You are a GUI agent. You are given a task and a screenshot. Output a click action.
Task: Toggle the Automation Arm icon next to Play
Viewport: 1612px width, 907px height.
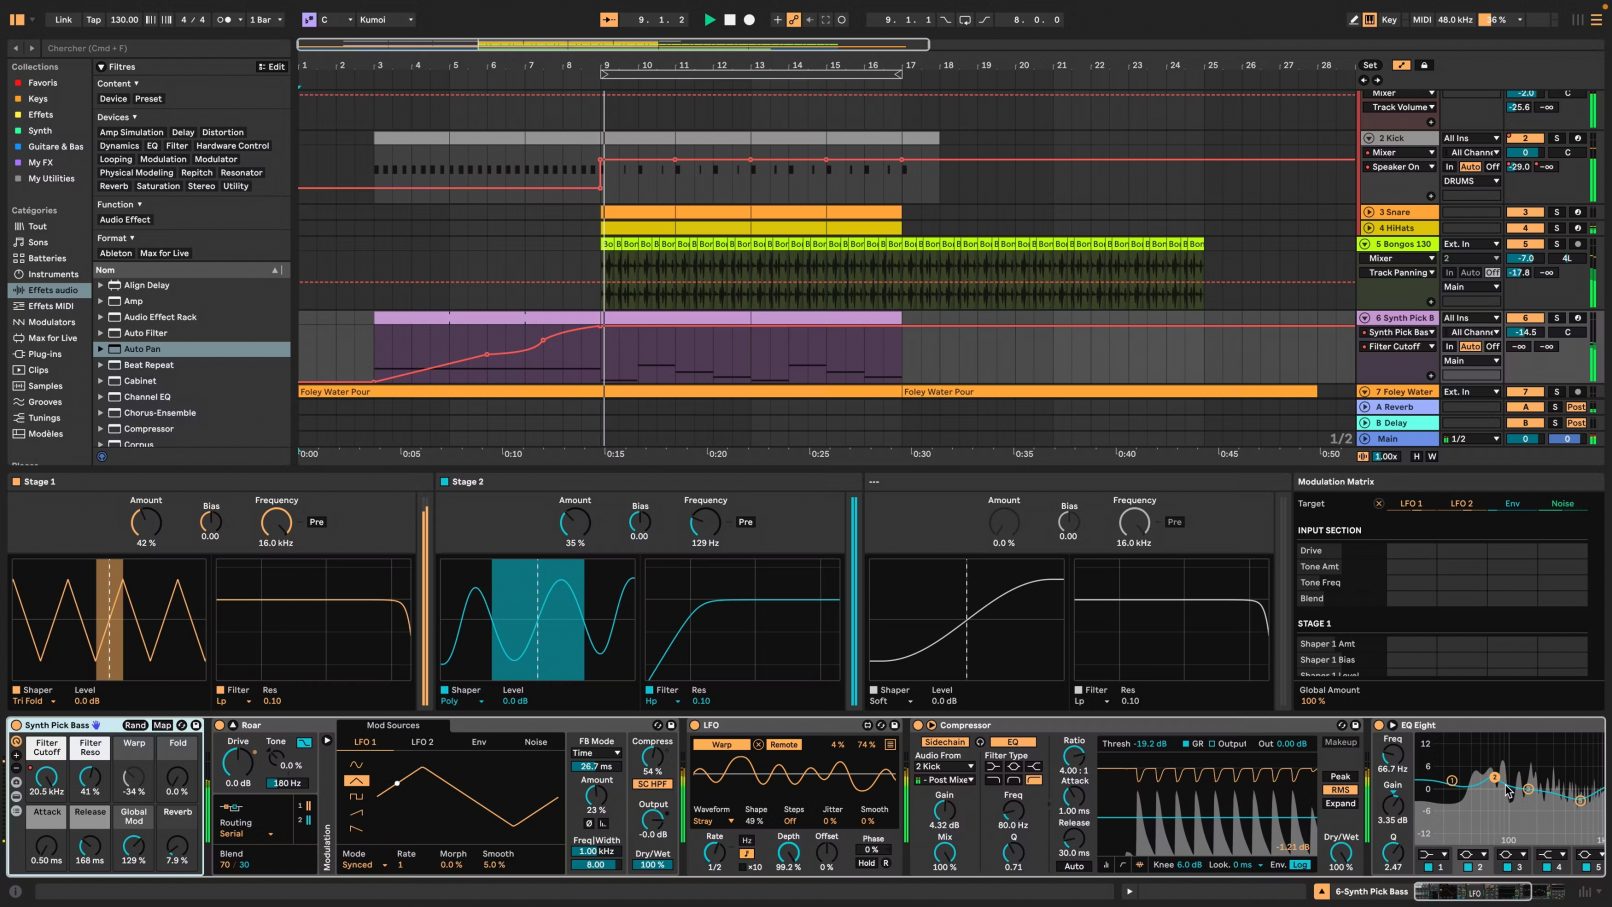793,19
